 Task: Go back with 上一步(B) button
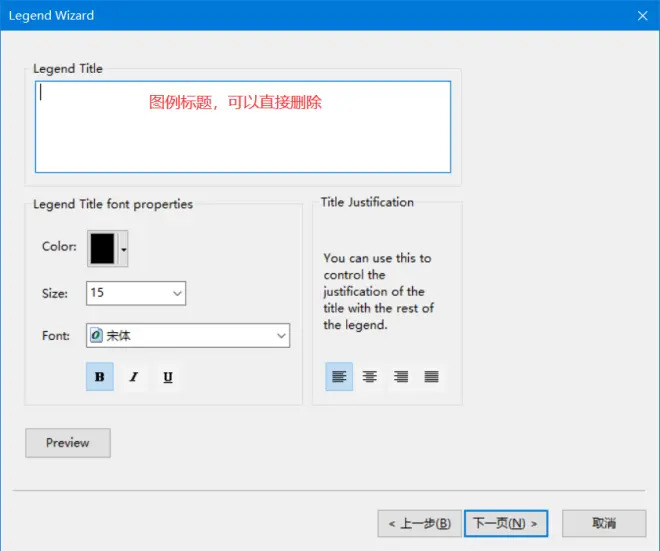point(420,523)
